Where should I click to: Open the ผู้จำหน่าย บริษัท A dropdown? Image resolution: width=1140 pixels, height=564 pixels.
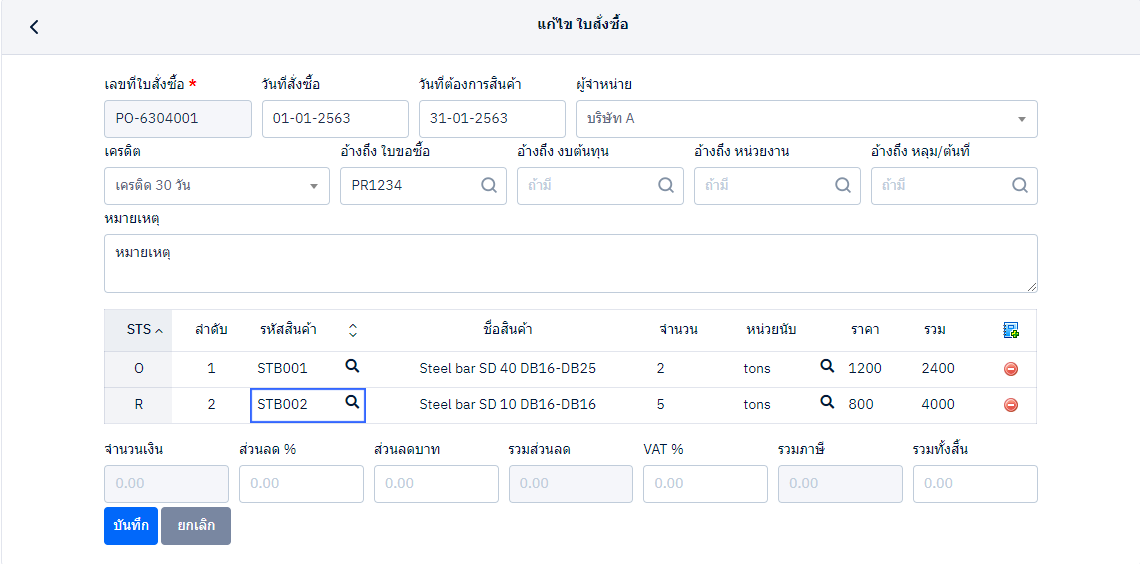(x=806, y=118)
